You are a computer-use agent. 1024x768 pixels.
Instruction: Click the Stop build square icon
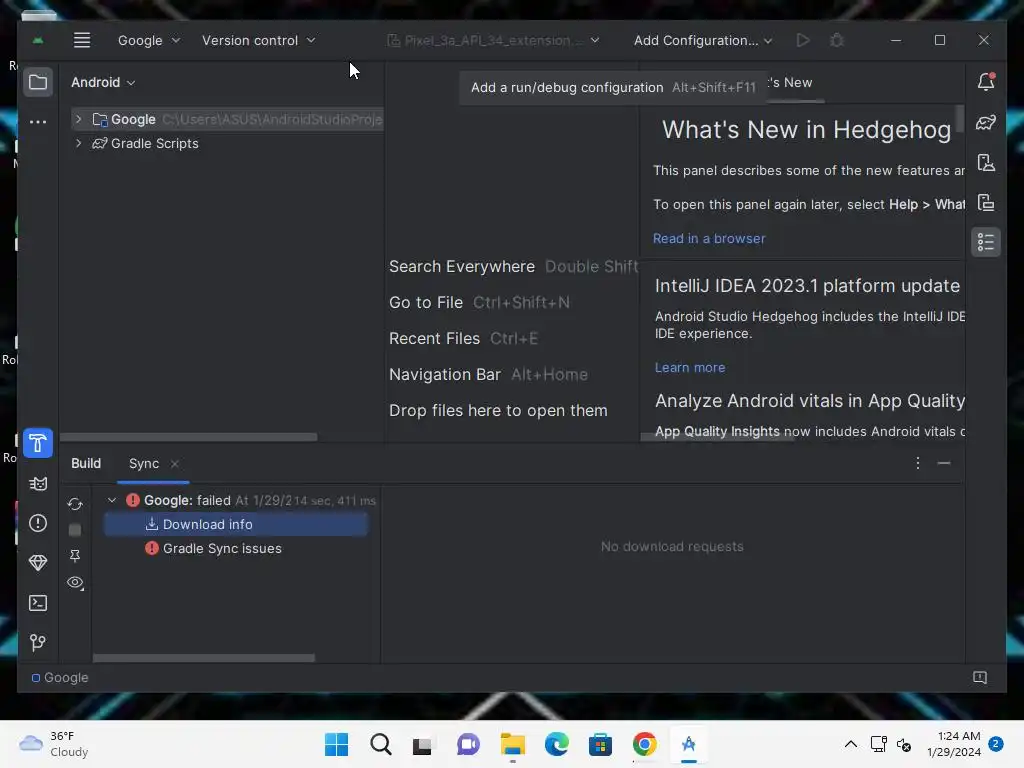(75, 530)
